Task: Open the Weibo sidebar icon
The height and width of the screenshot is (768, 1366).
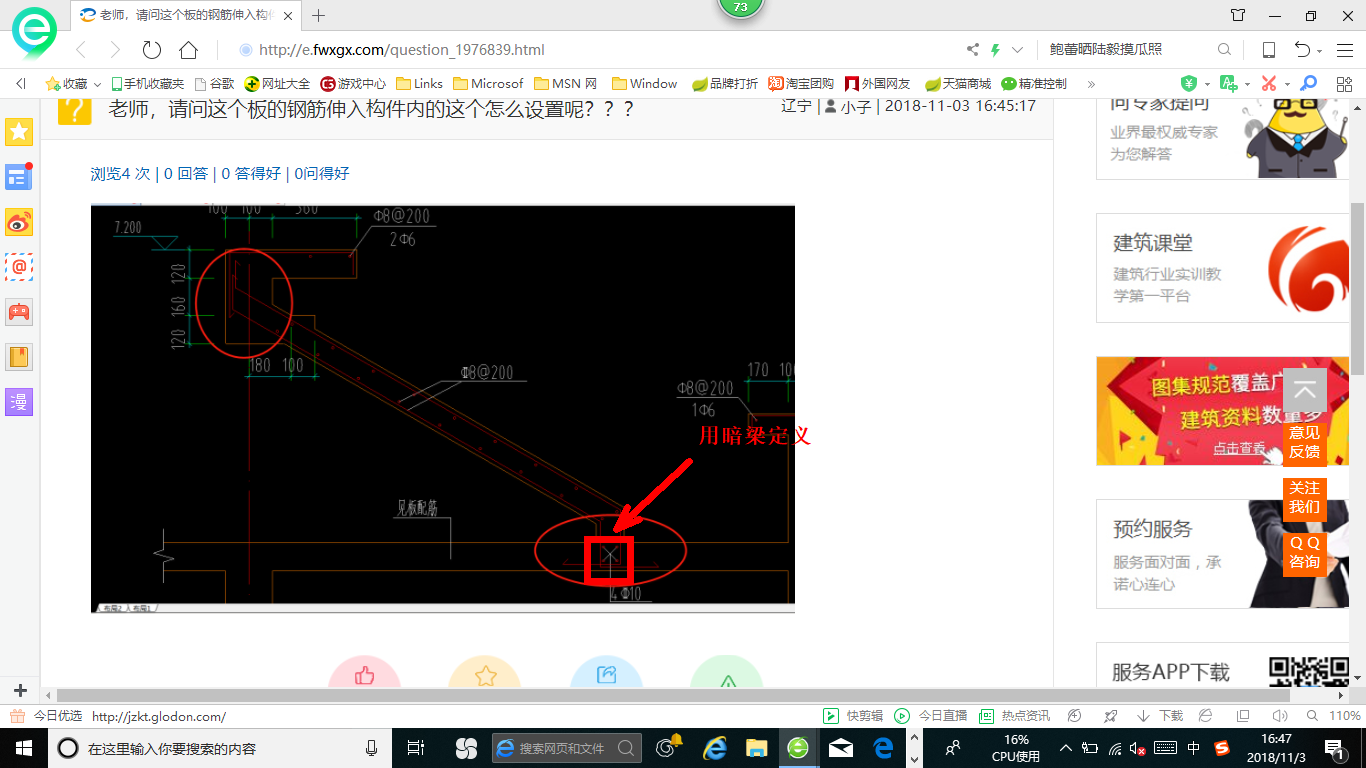Action: pos(19,222)
